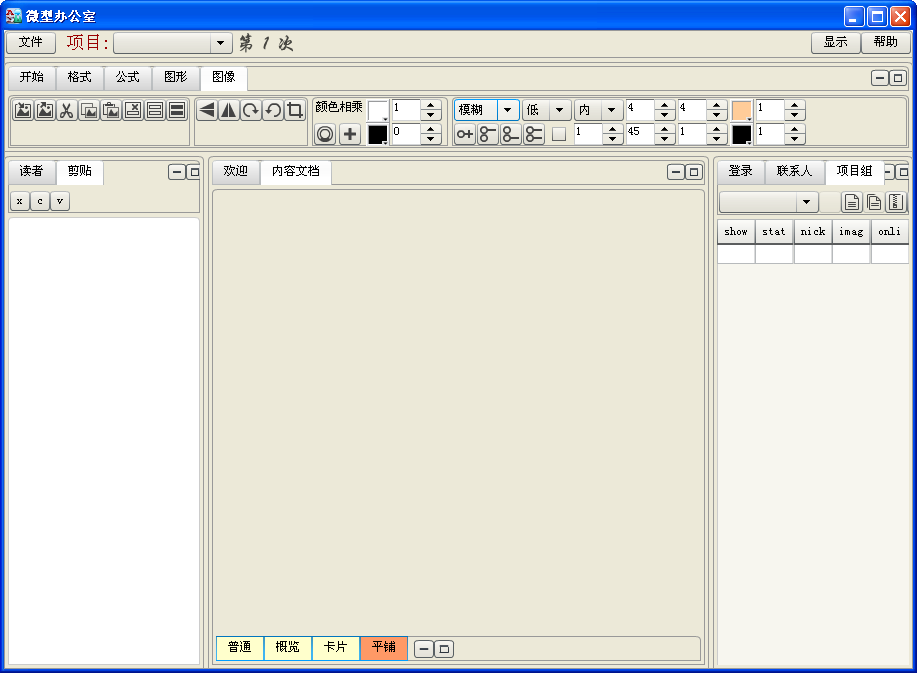This screenshot has width=917, height=673.
Task: Click the left-pointing triangle flip icon
Action: (206, 110)
